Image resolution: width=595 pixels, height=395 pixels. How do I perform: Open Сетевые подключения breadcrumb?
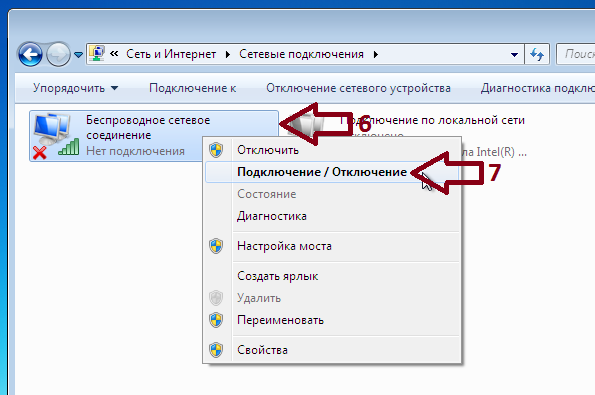(x=301, y=54)
